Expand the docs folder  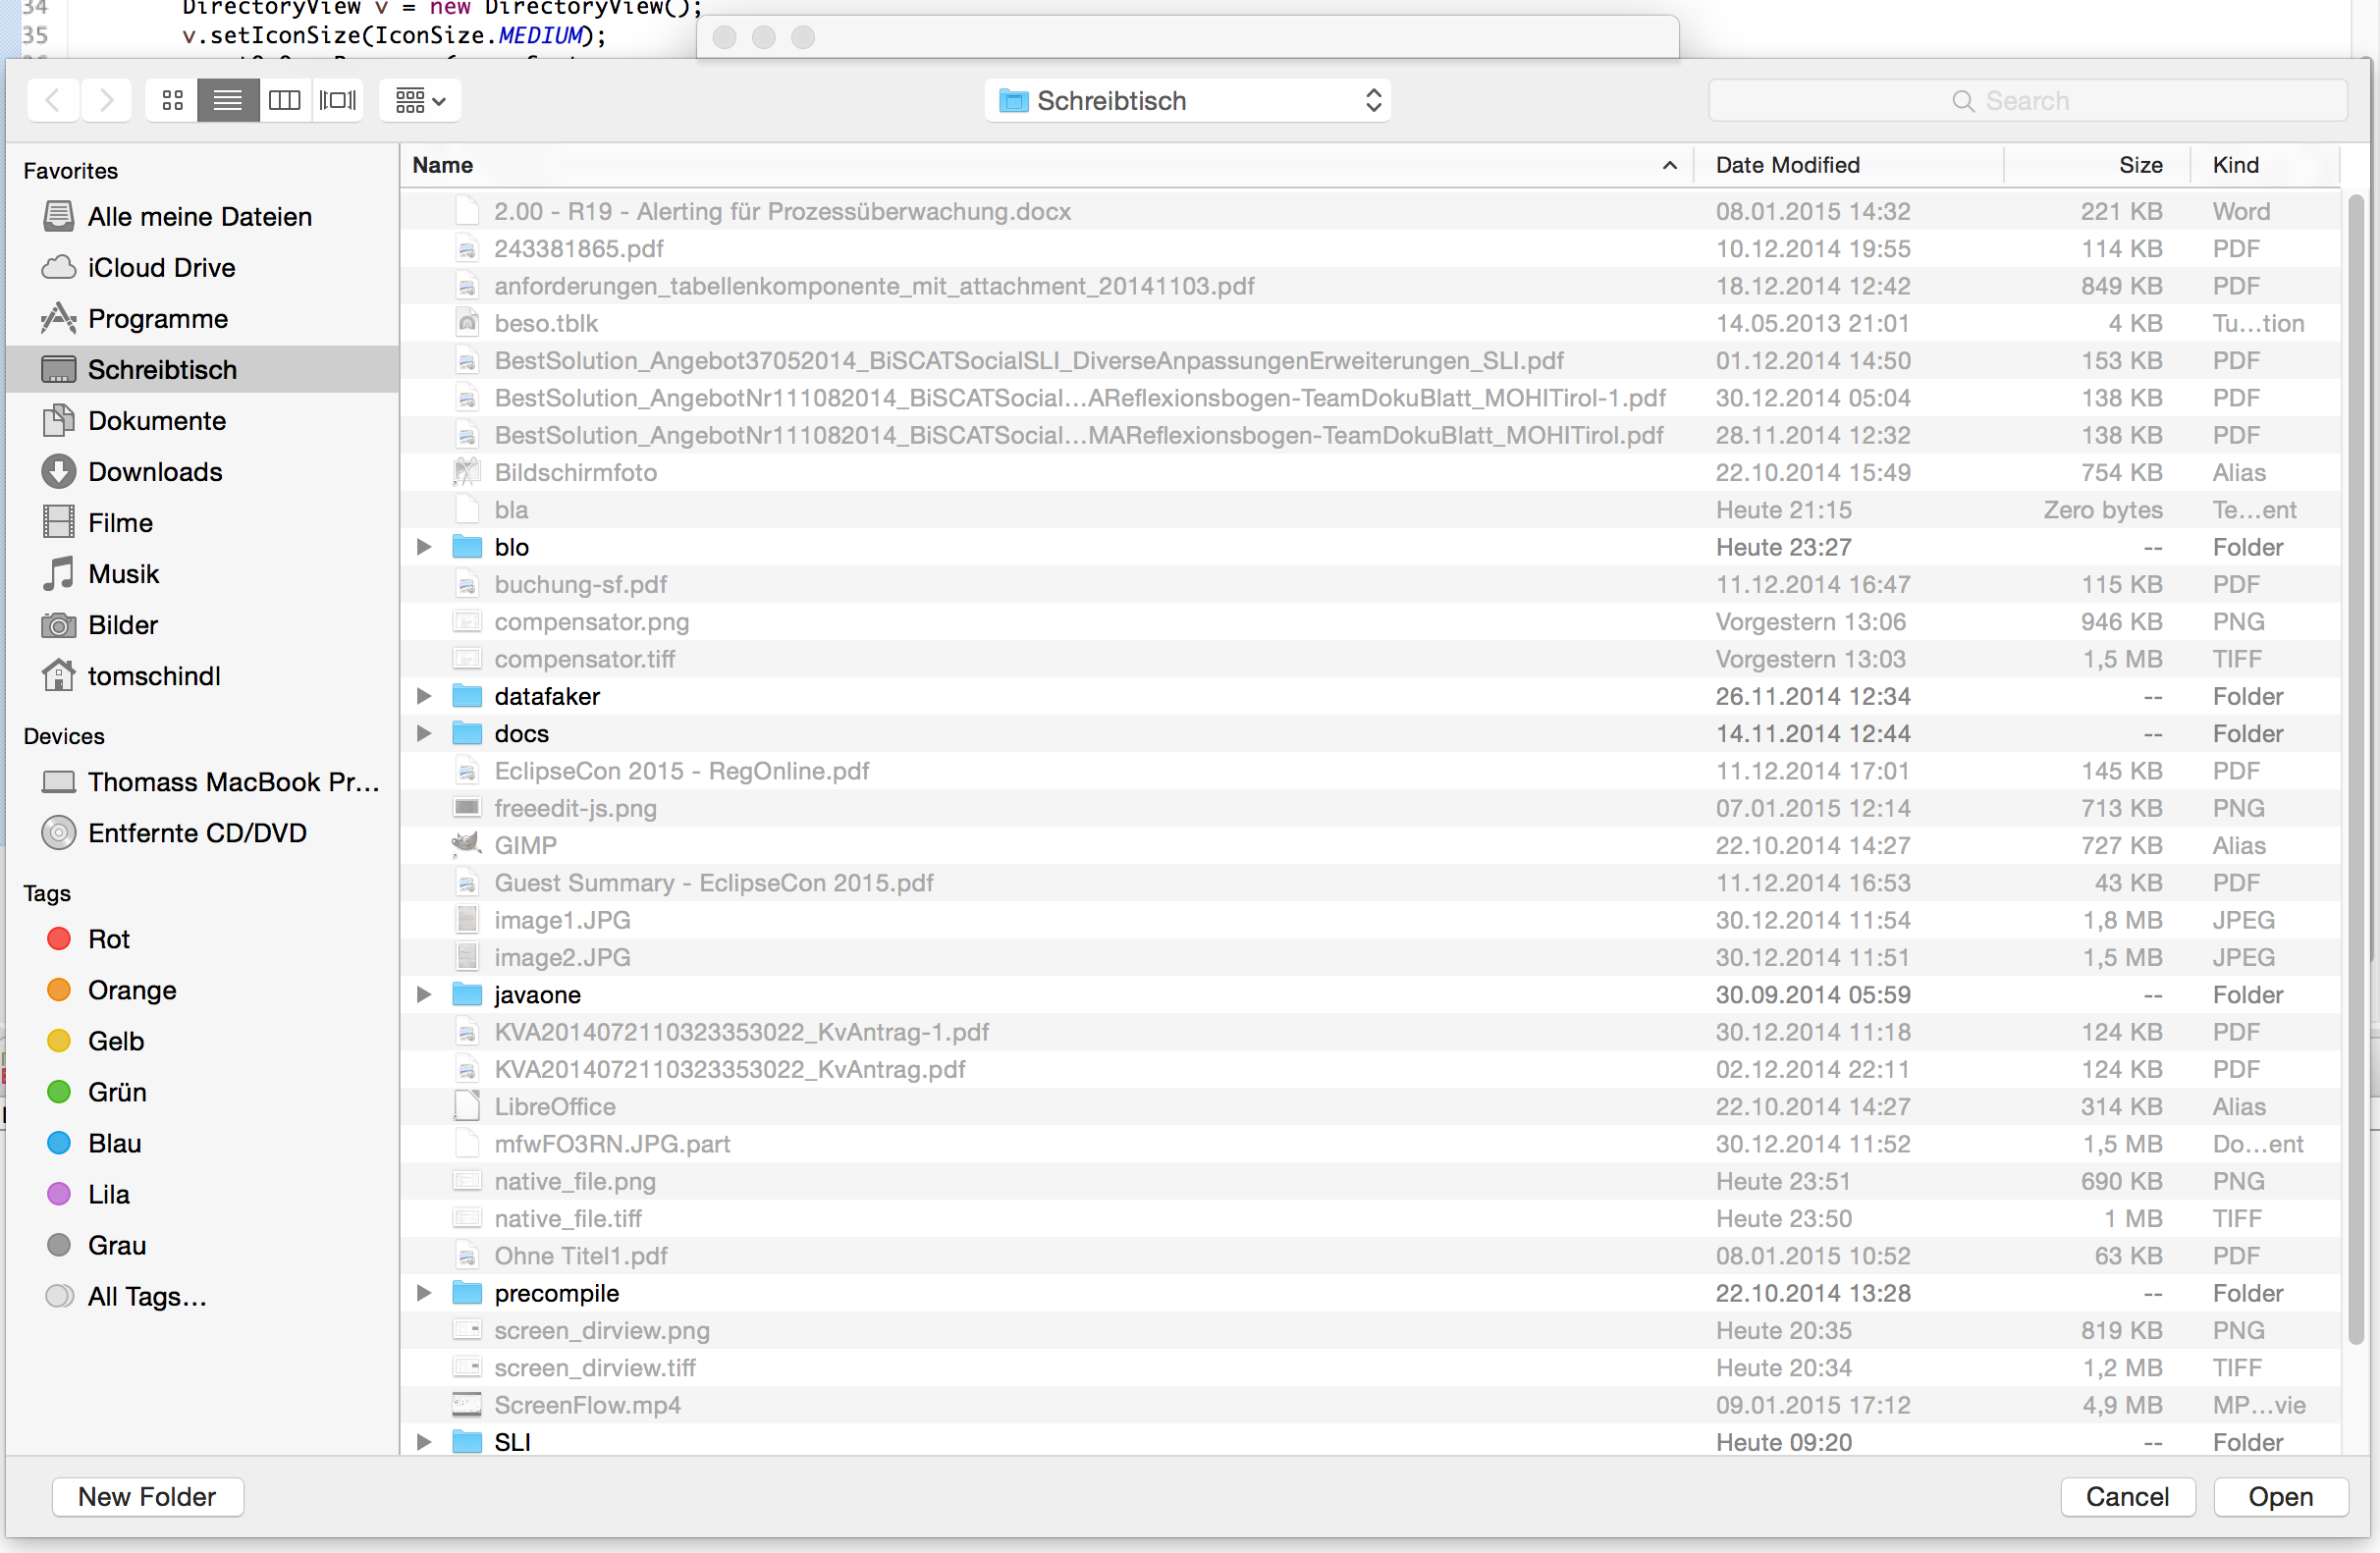(x=424, y=733)
